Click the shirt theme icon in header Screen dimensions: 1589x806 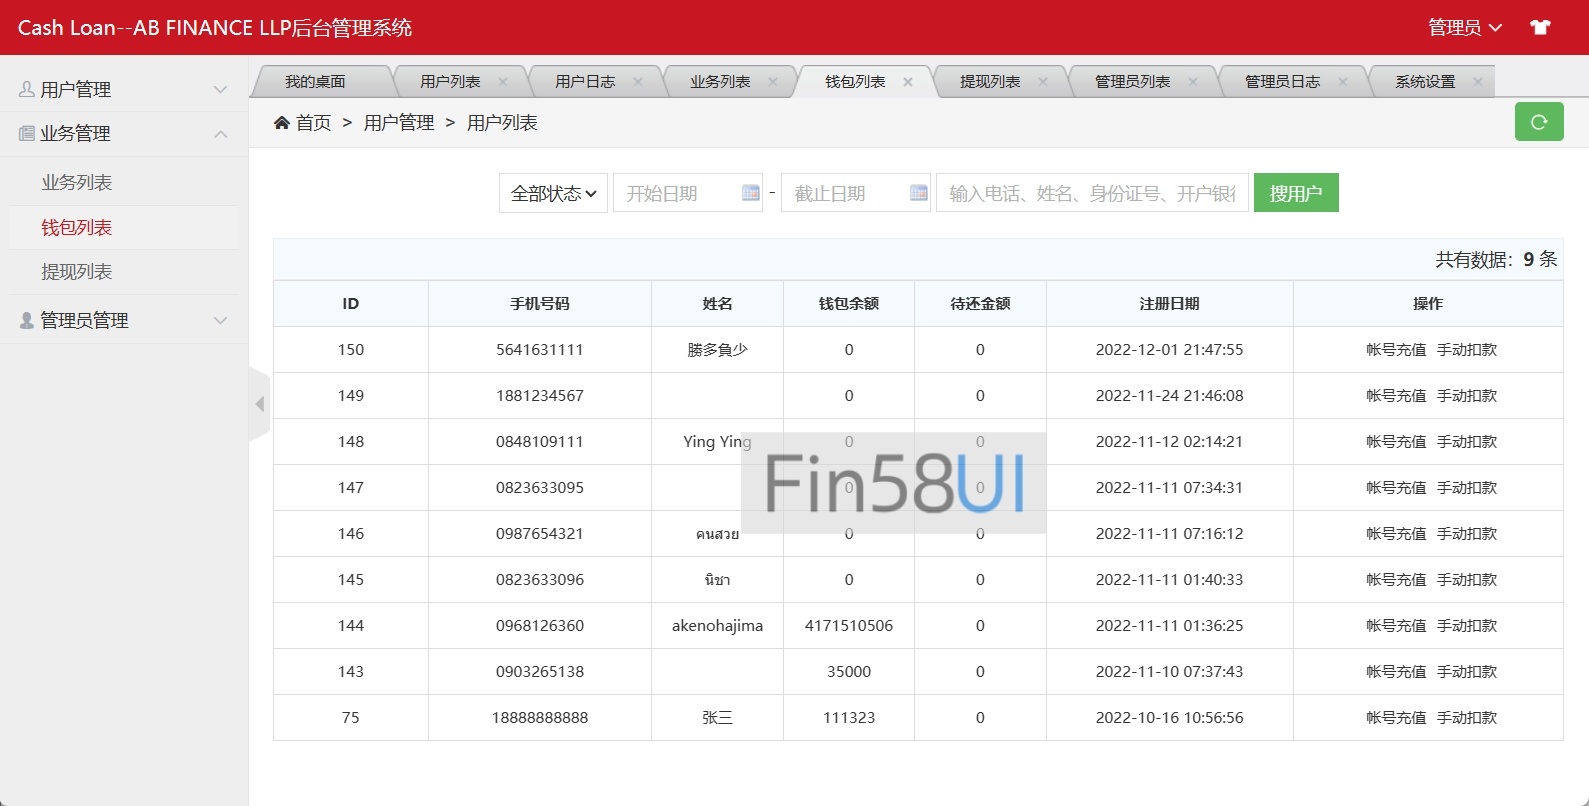tap(1540, 27)
